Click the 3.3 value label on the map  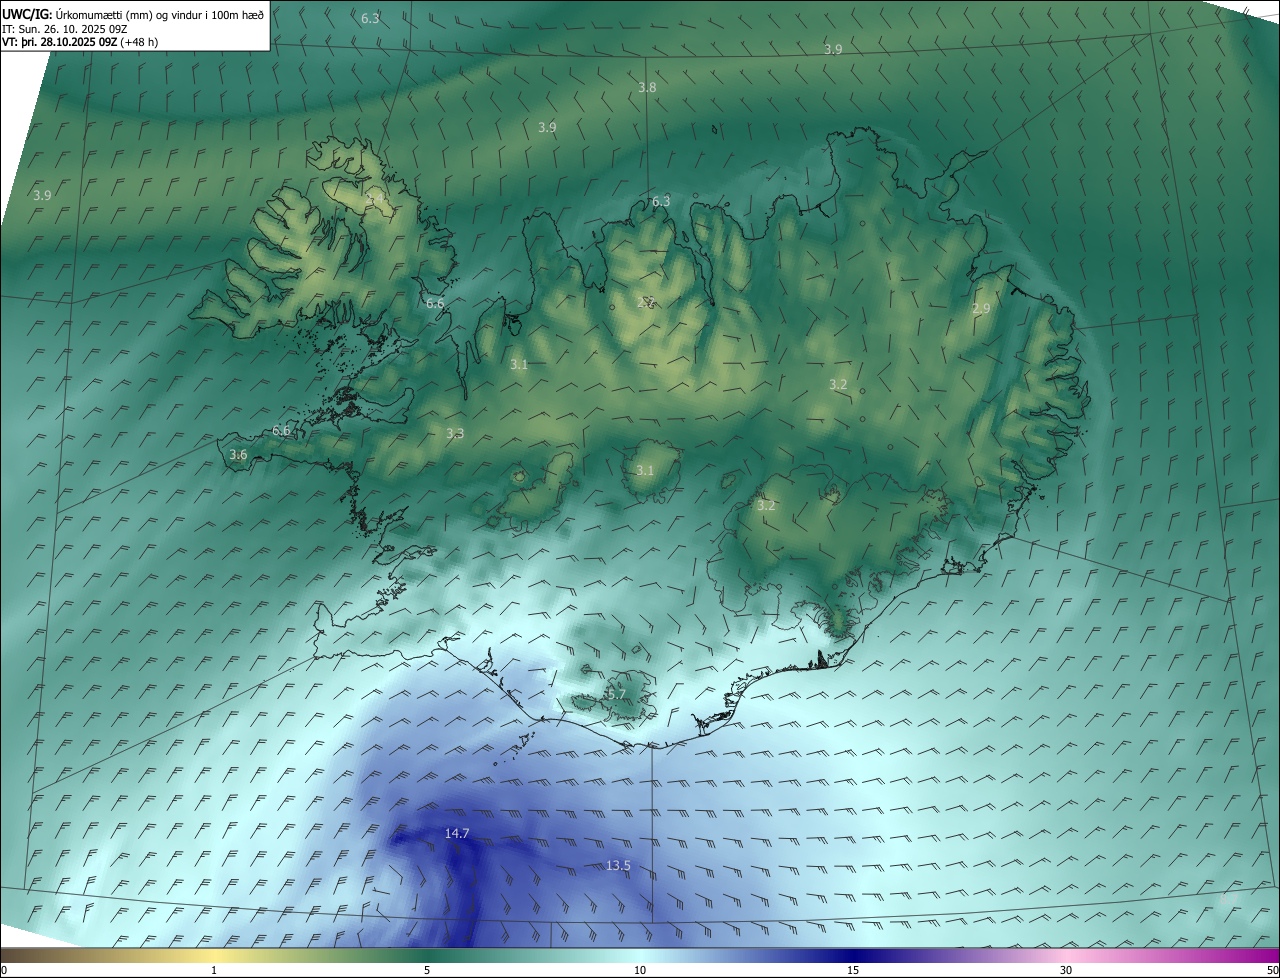(455, 434)
